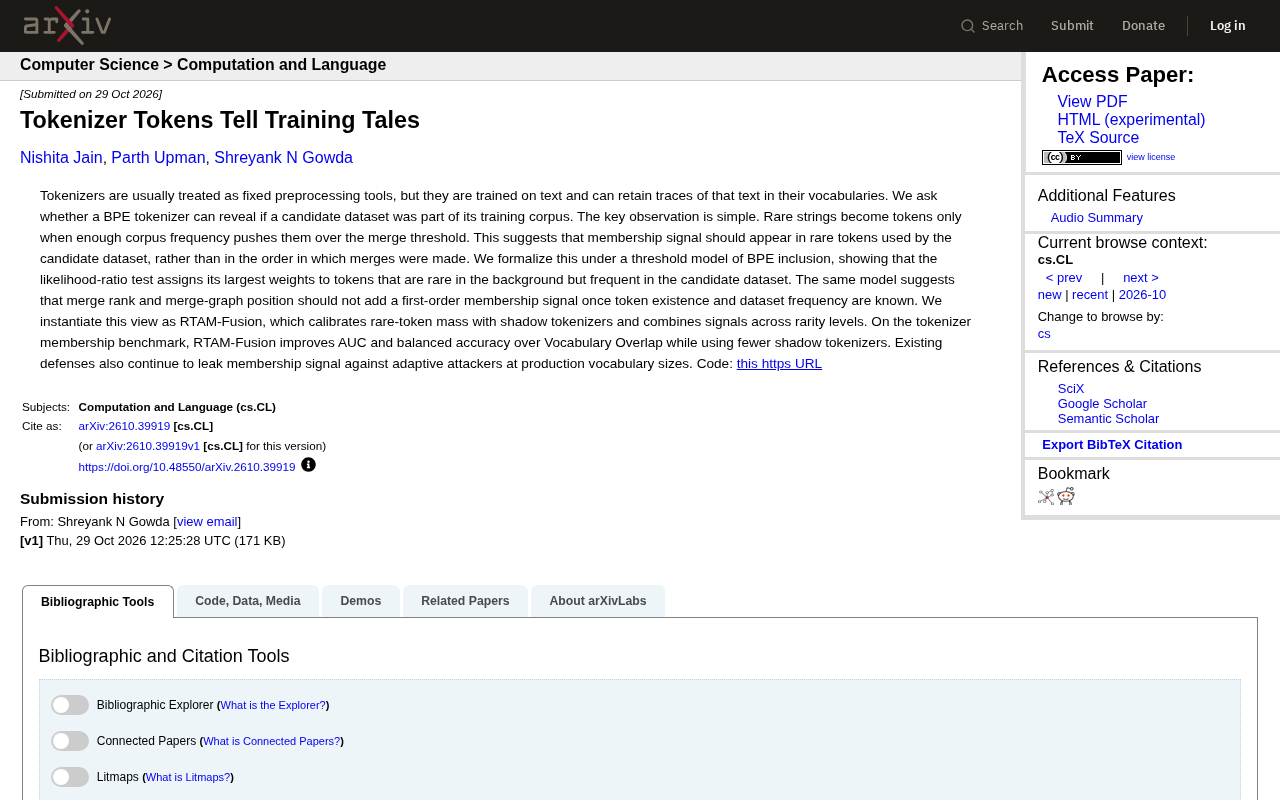Image resolution: width=1280 pixels, height=800 pixels.
Task: Open the new listings link
Action: pyautogui.click(x=1049, y=295)
